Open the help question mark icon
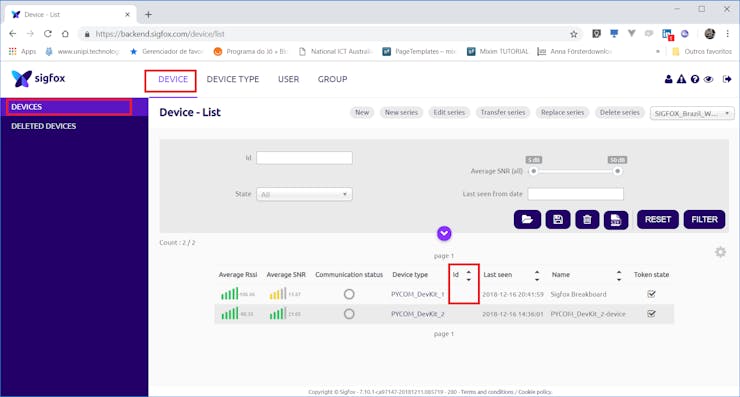Viewport: 740px width, 397px height. pyautogui.click(x=695, y=79)
